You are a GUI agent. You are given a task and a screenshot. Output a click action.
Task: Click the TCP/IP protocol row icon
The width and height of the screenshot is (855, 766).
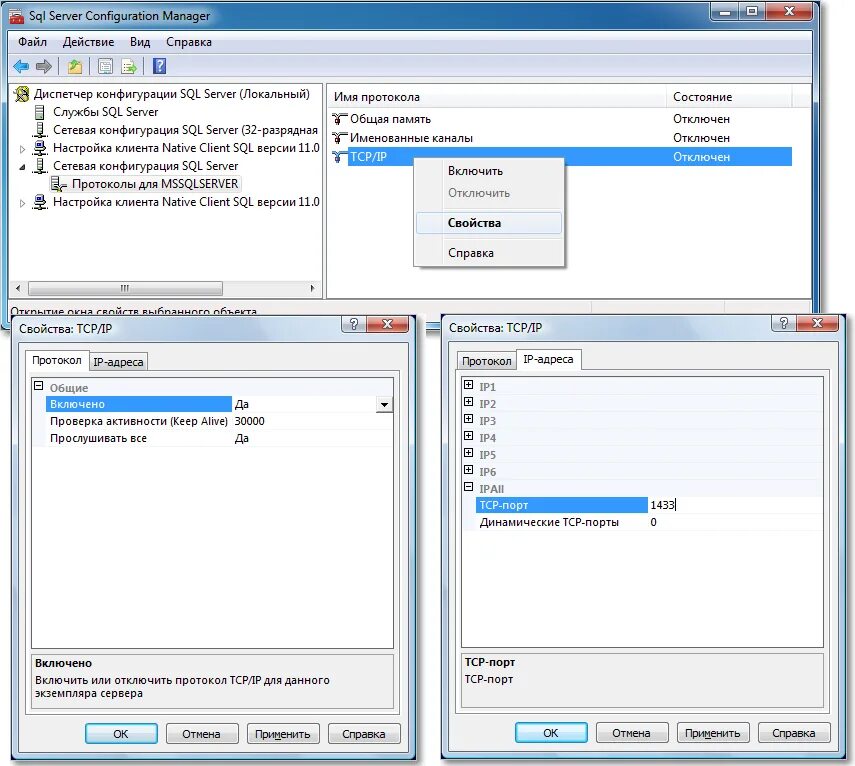(x=340, y=157)
